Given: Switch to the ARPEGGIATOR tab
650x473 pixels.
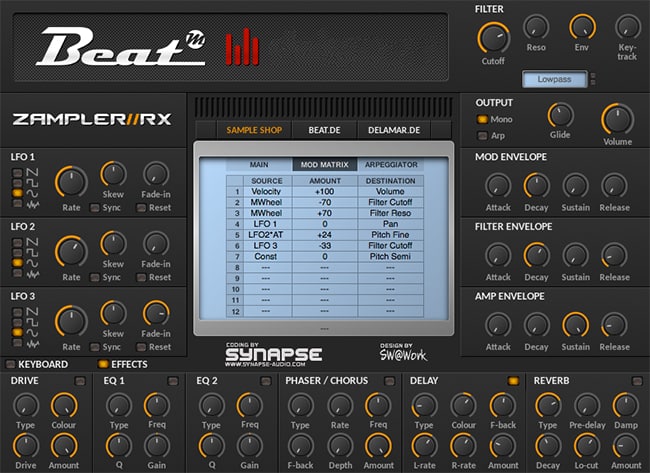Looking at the screenshot, I should pyautogui.click(x=391, y=165).
